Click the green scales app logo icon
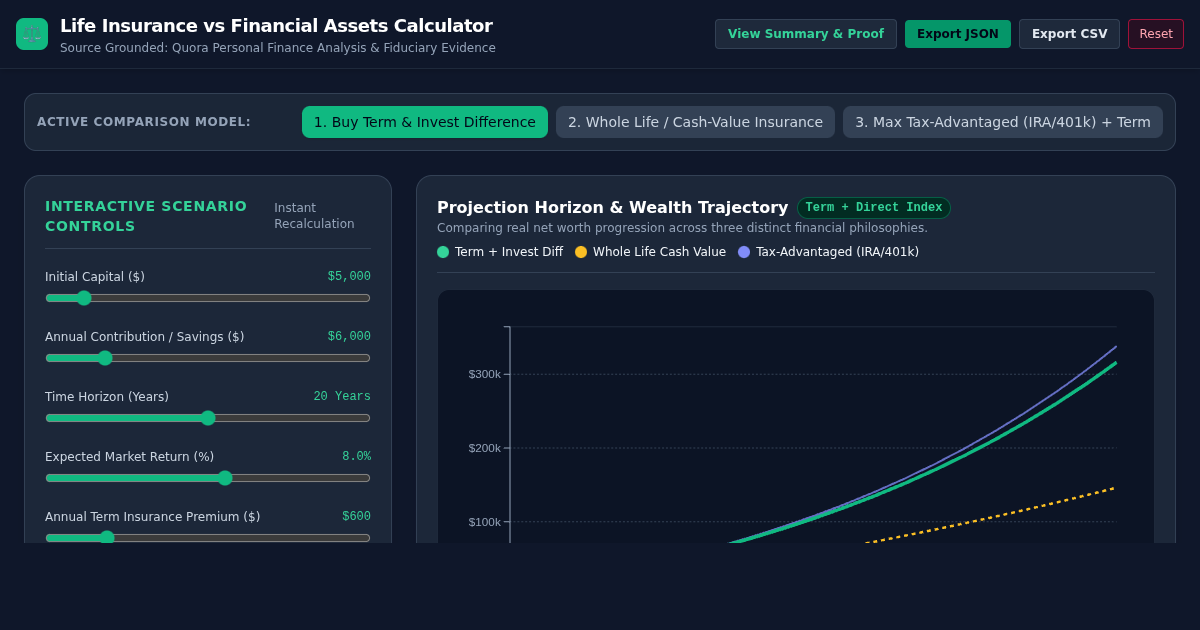 [32, 34]
